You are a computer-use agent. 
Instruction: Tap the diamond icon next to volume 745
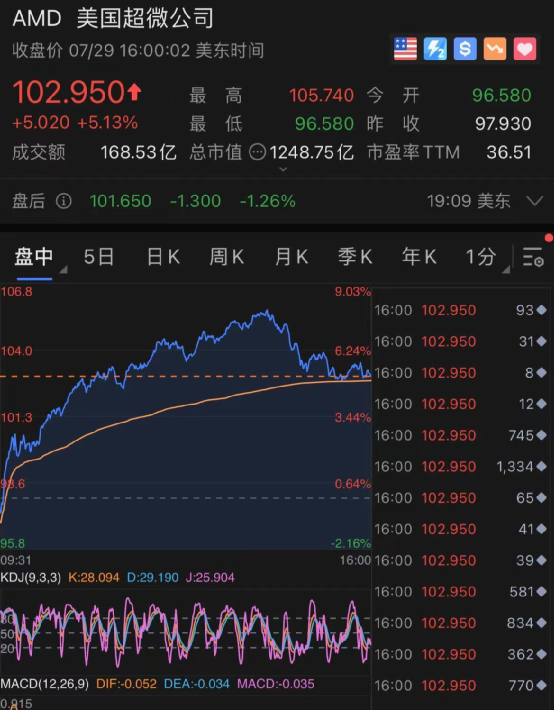pyautogui.click(x=541, y=435)
